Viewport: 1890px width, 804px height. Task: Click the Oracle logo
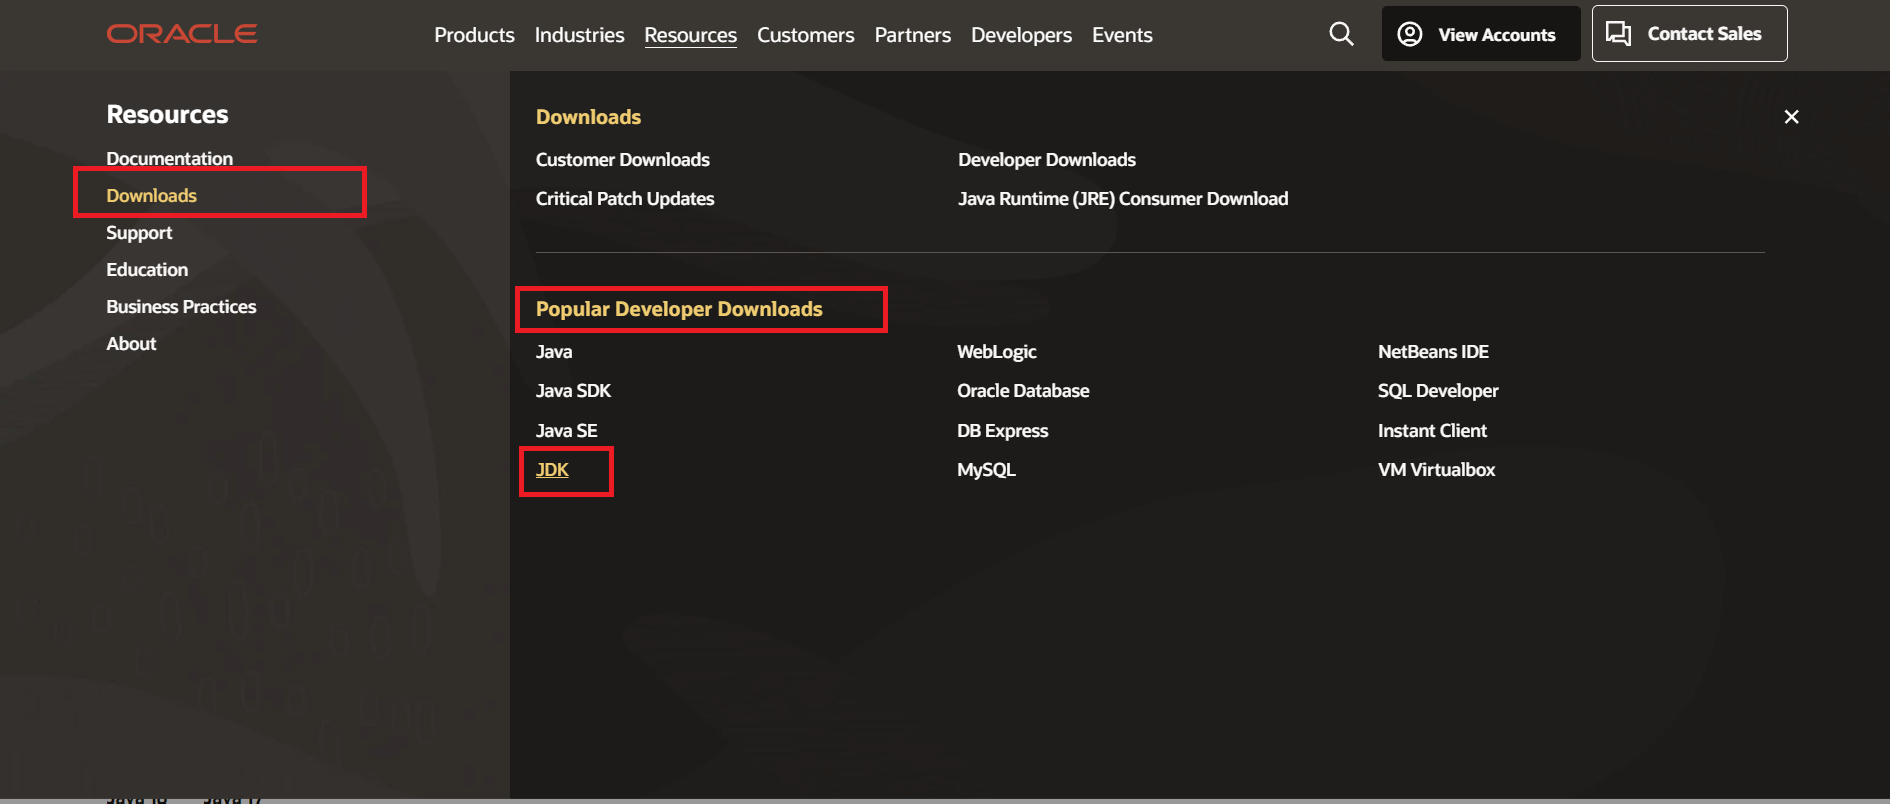click(x=182, y=34)
